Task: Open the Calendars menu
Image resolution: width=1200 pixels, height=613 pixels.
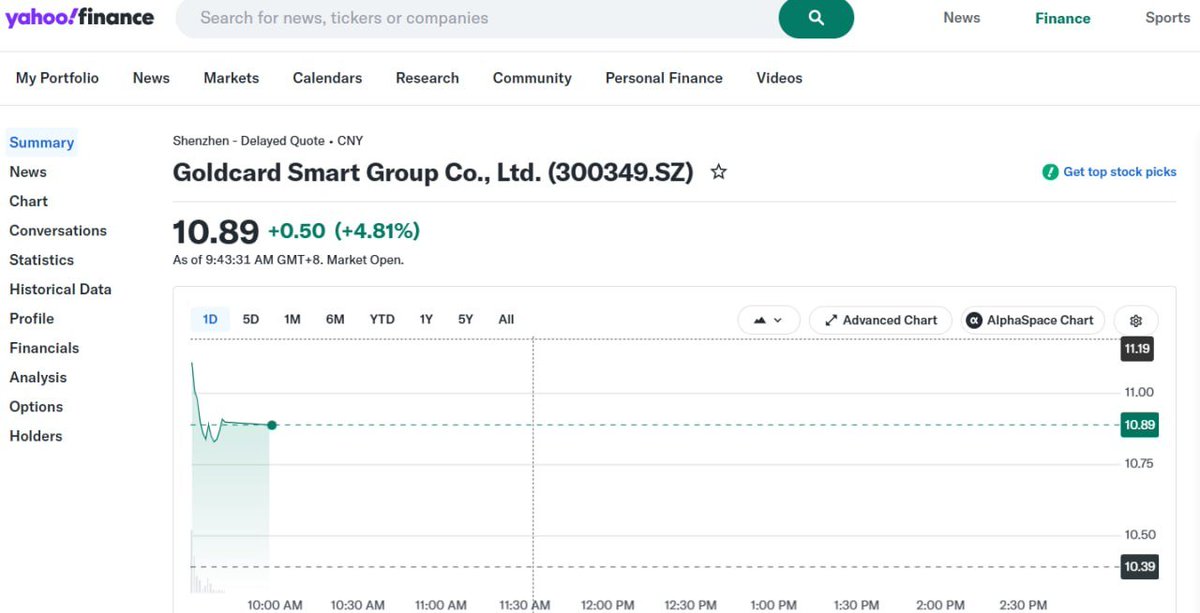Action: [x=327, y=78]
